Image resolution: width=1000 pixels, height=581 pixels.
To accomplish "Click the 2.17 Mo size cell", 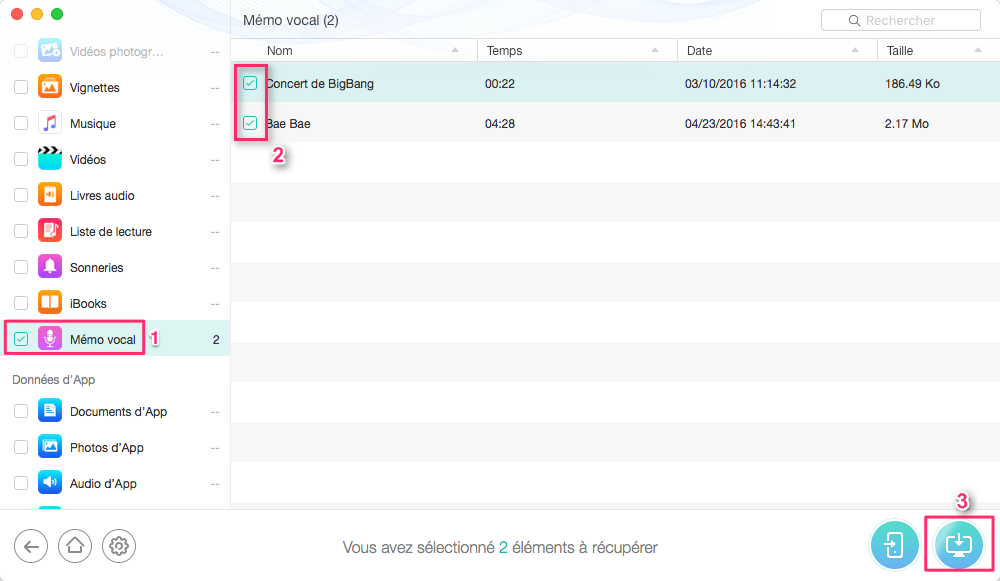I will click(906, 124).
